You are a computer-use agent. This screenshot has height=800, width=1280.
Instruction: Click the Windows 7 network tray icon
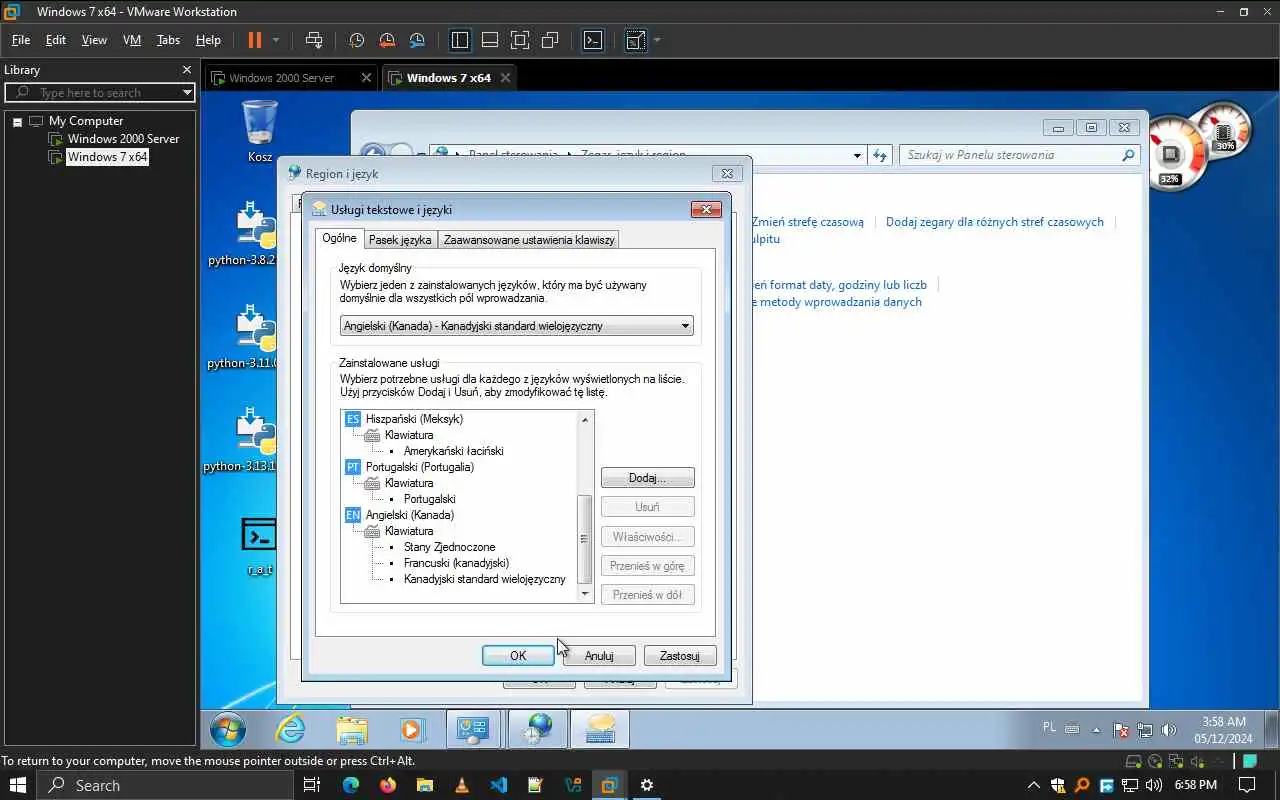click(1145, 730)
